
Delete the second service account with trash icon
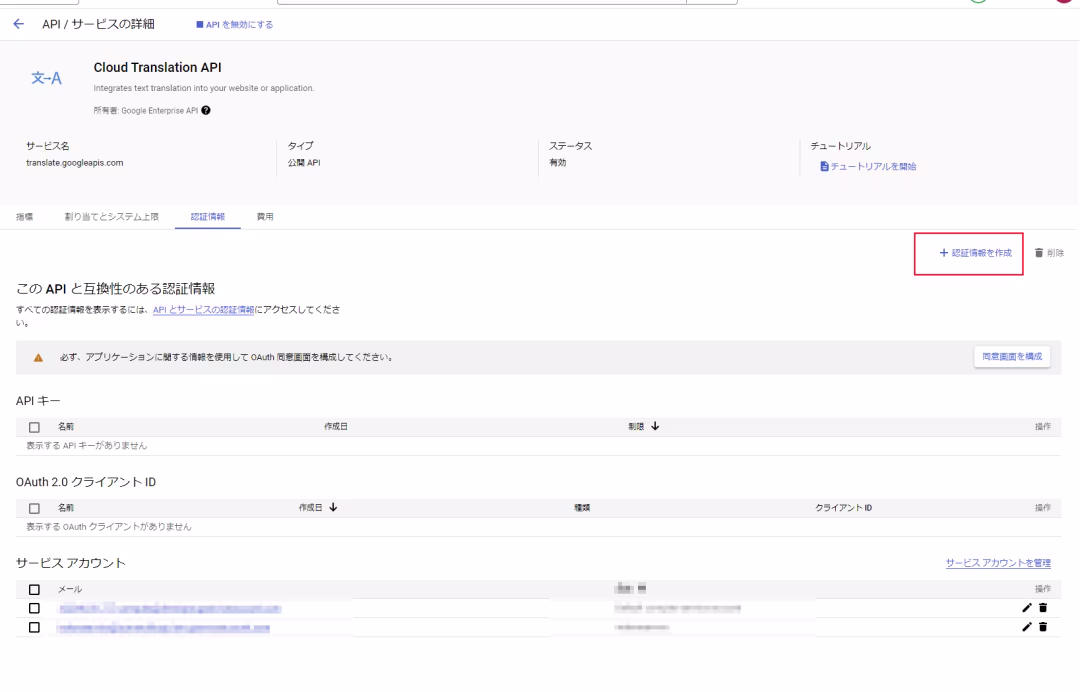pyautogui.click(x=1043, y=627)
